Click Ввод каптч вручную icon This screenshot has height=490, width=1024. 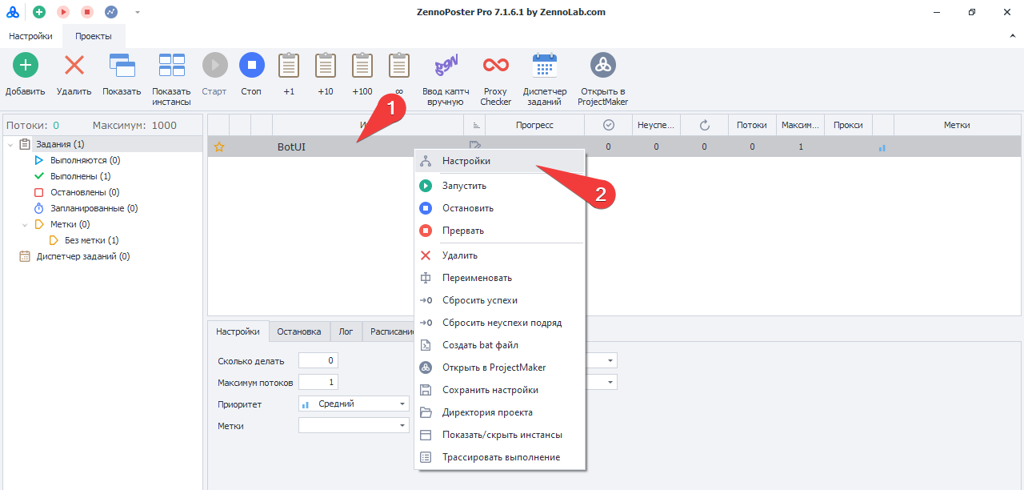click(445, 66)
